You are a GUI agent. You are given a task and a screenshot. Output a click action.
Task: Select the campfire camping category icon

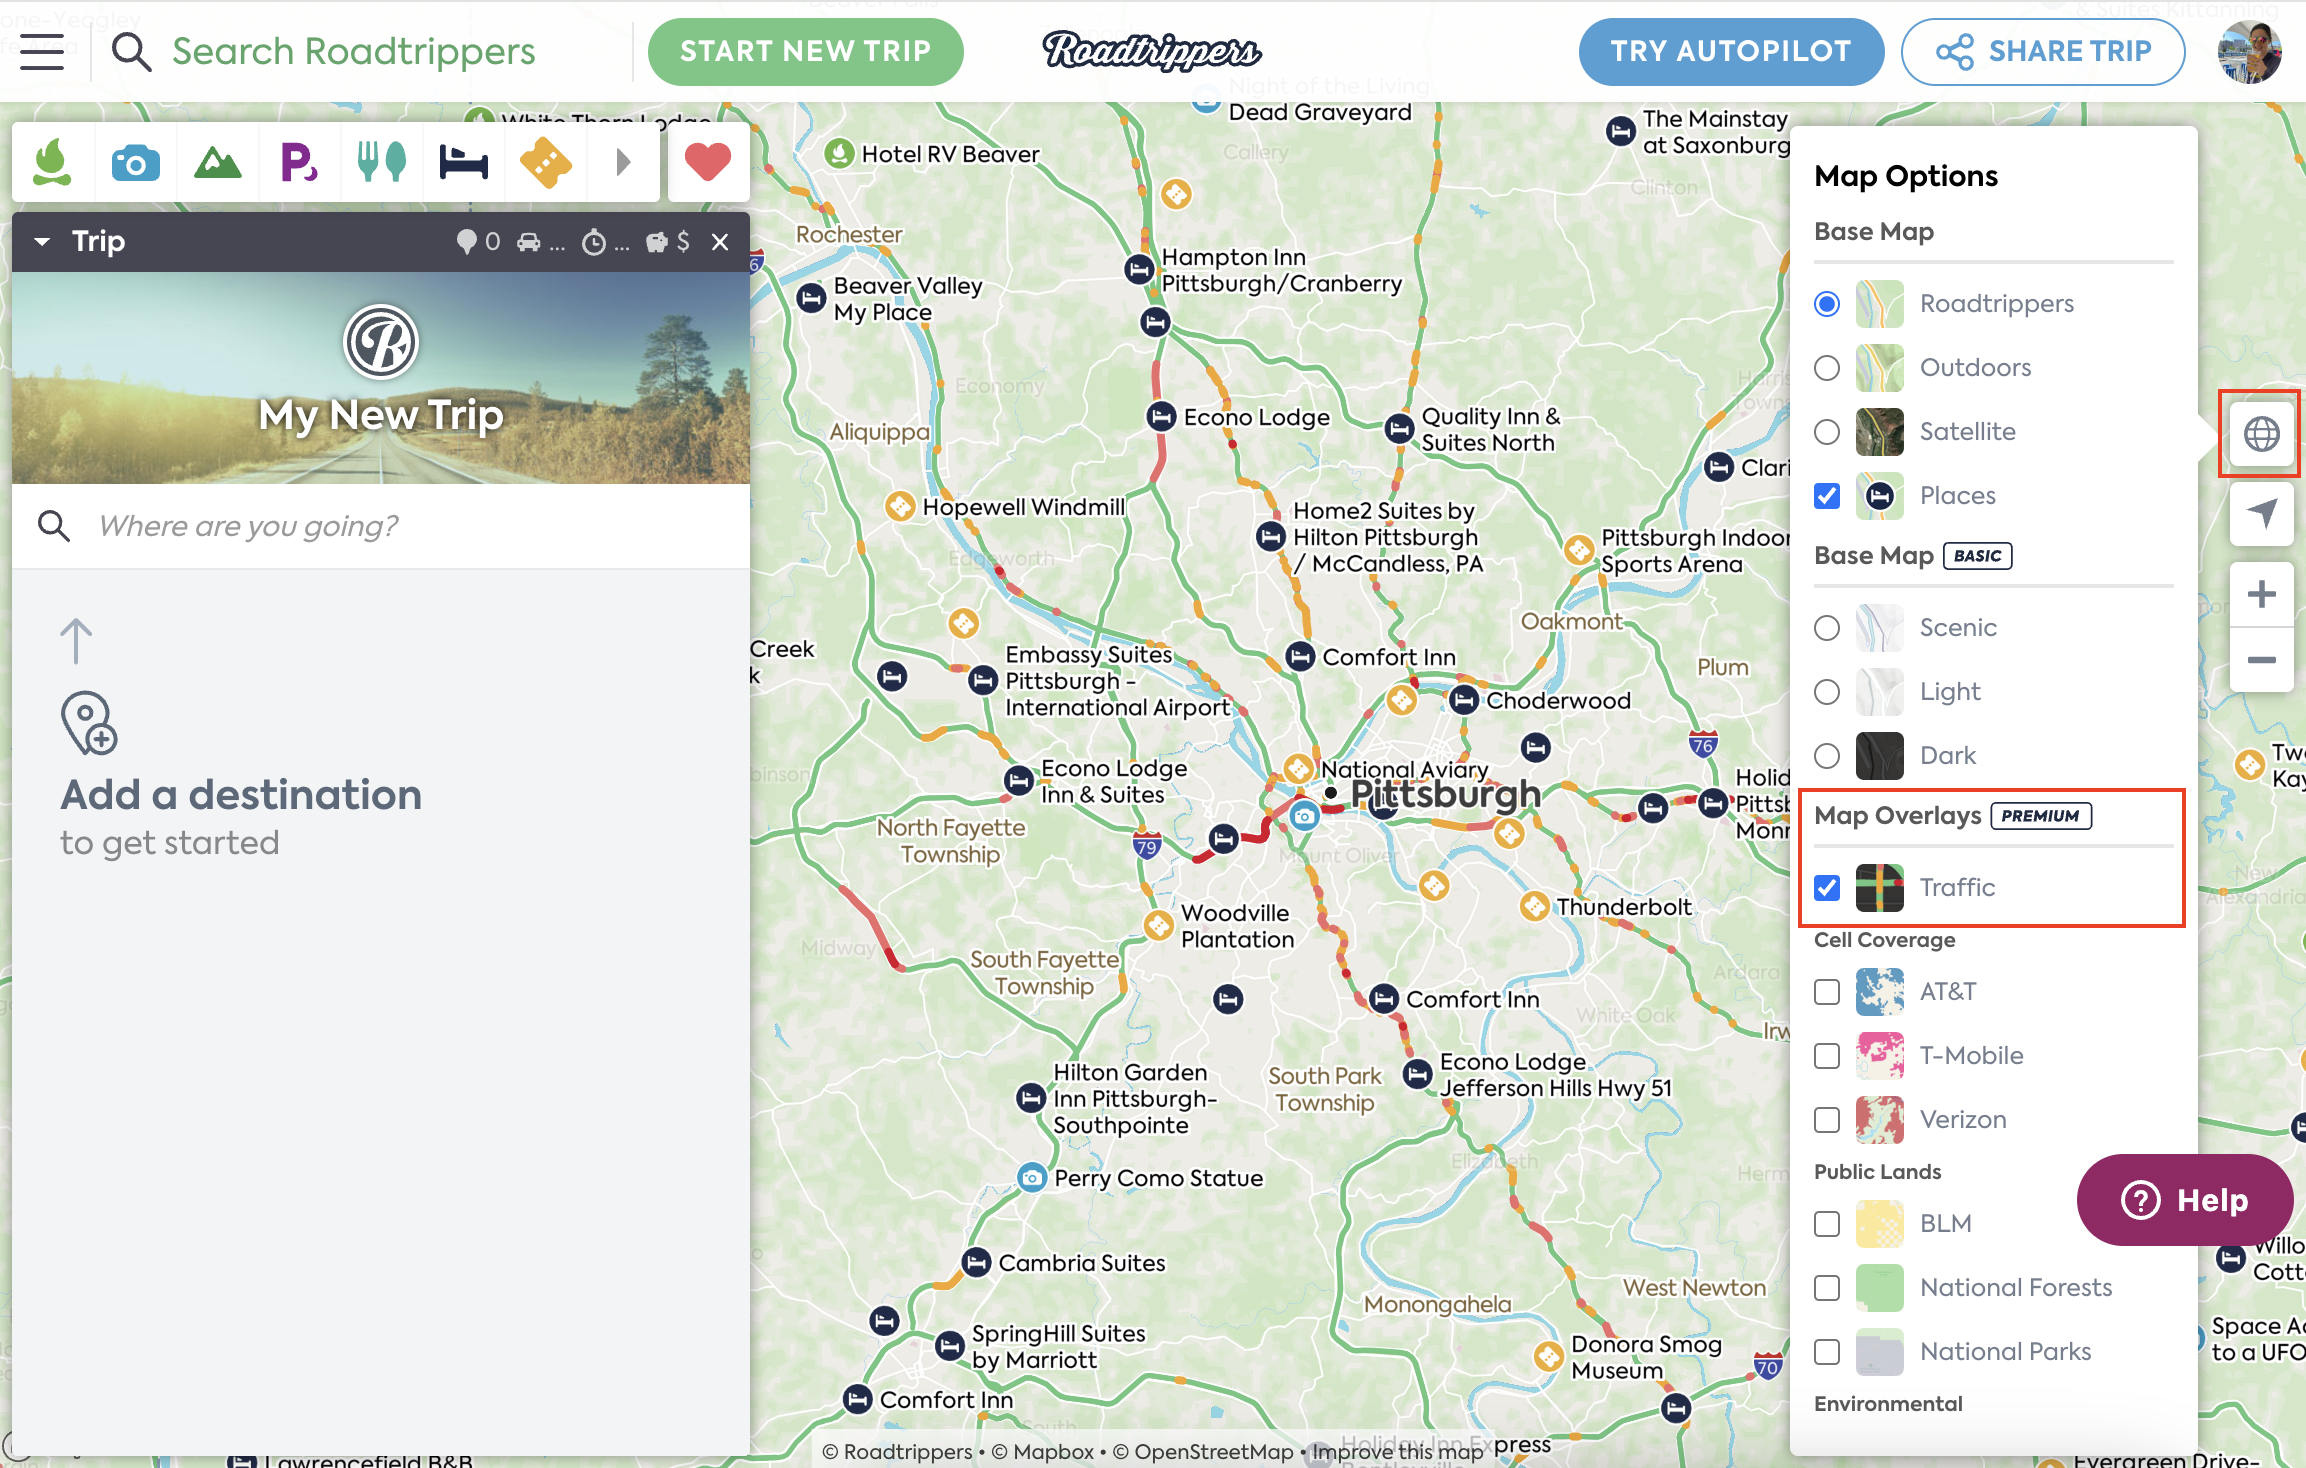(53, 161)
